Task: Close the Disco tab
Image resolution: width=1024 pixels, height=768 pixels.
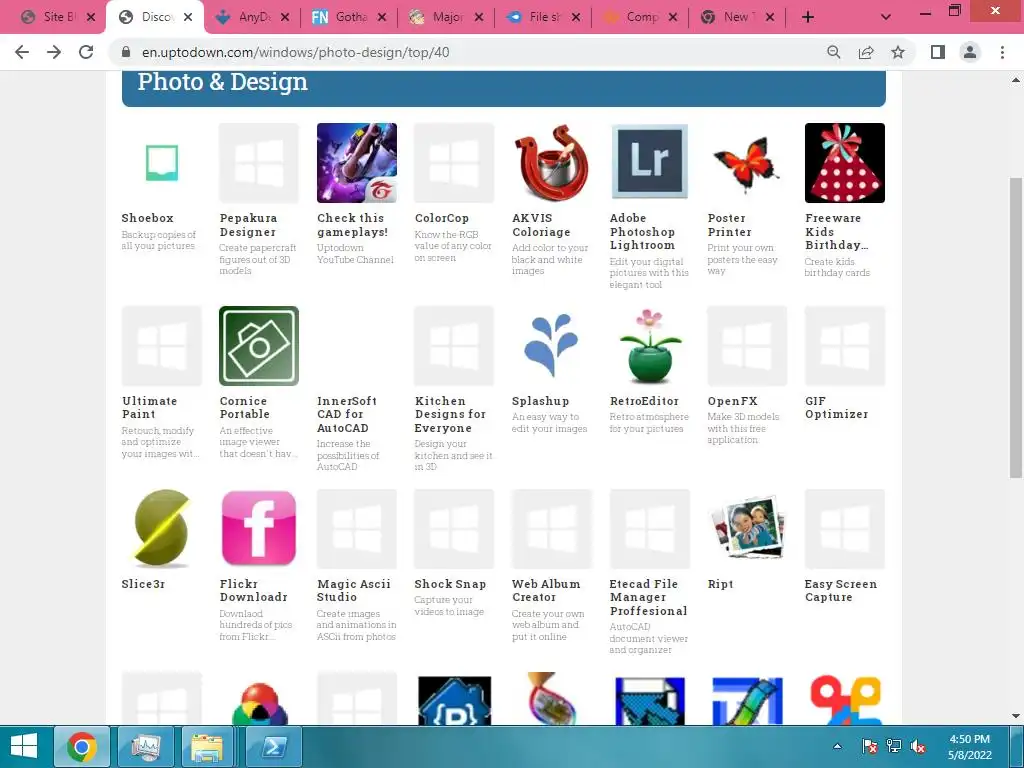Action: [x=188, y=17]
